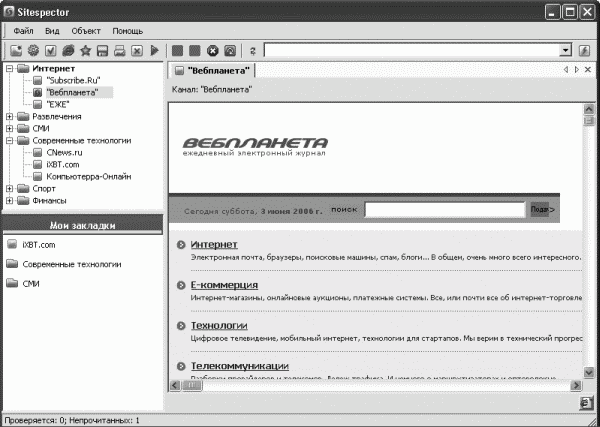Collapse the Современные технологии tree folder

click(10, 140)
